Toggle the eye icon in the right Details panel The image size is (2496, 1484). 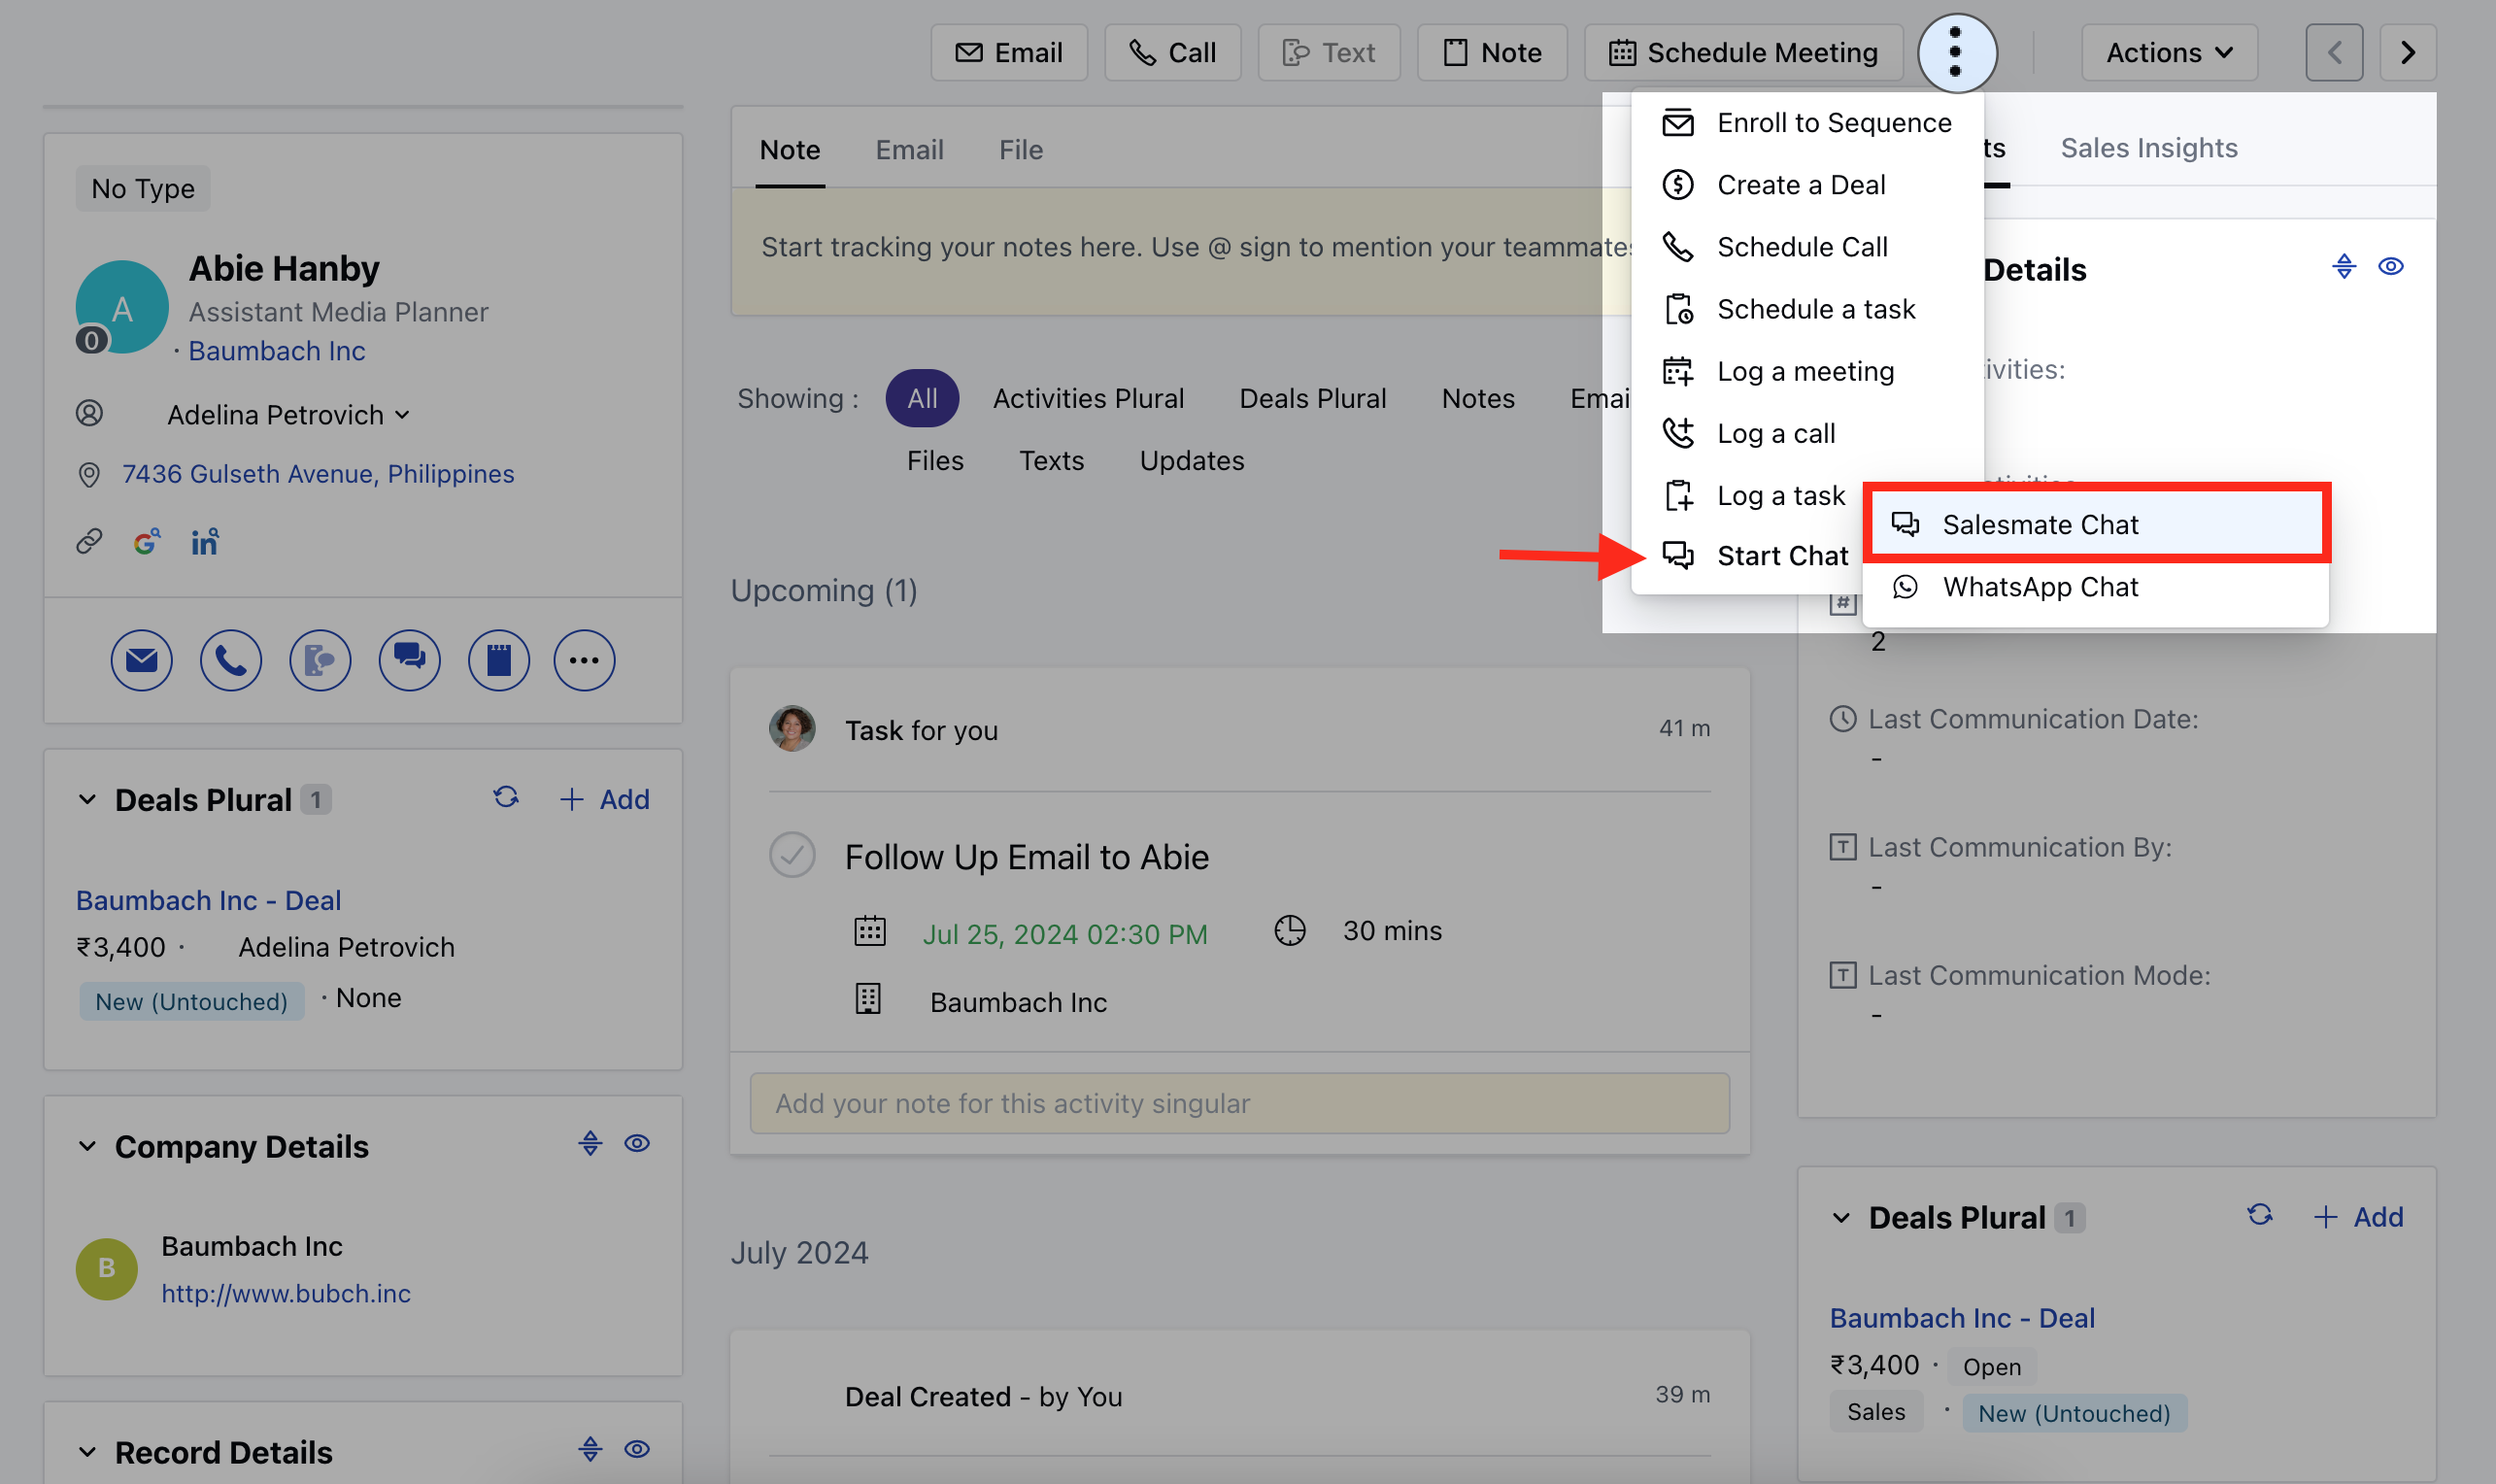2390,266
